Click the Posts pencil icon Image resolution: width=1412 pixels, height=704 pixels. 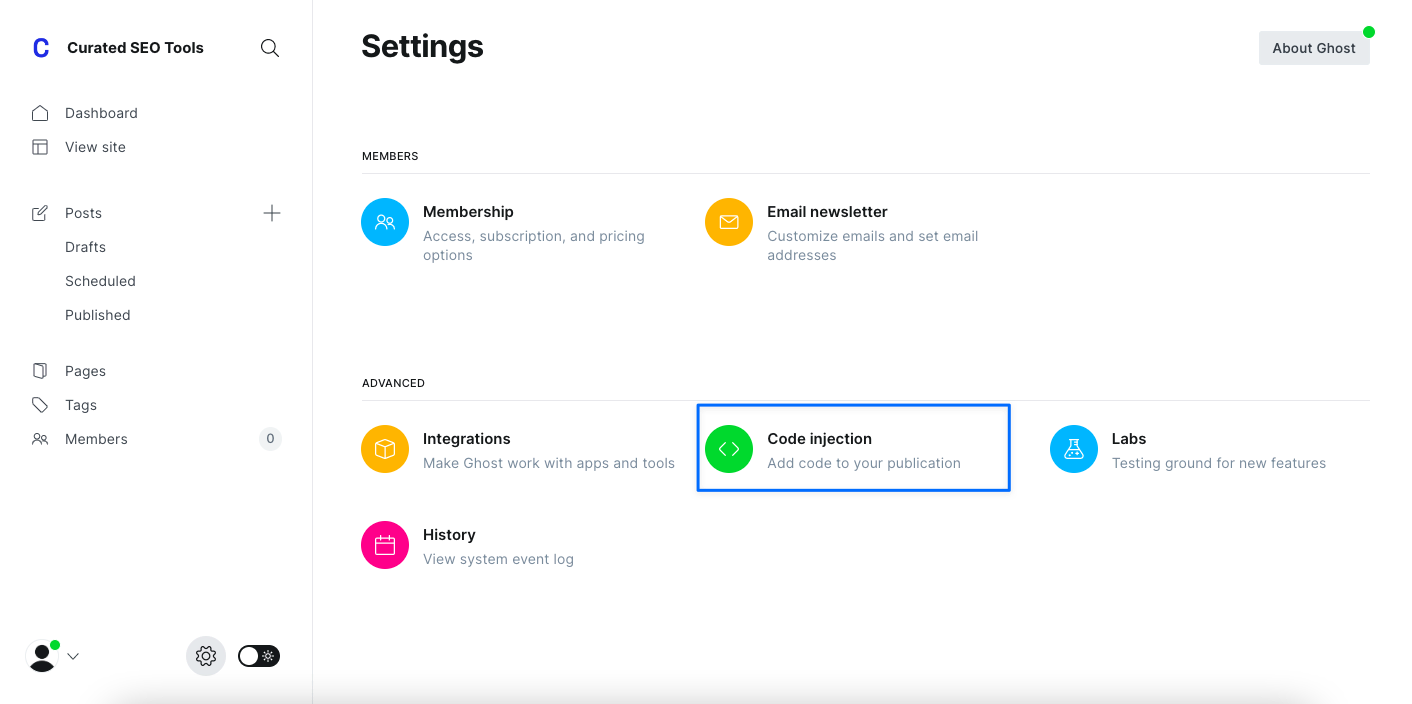pos(40,213)
